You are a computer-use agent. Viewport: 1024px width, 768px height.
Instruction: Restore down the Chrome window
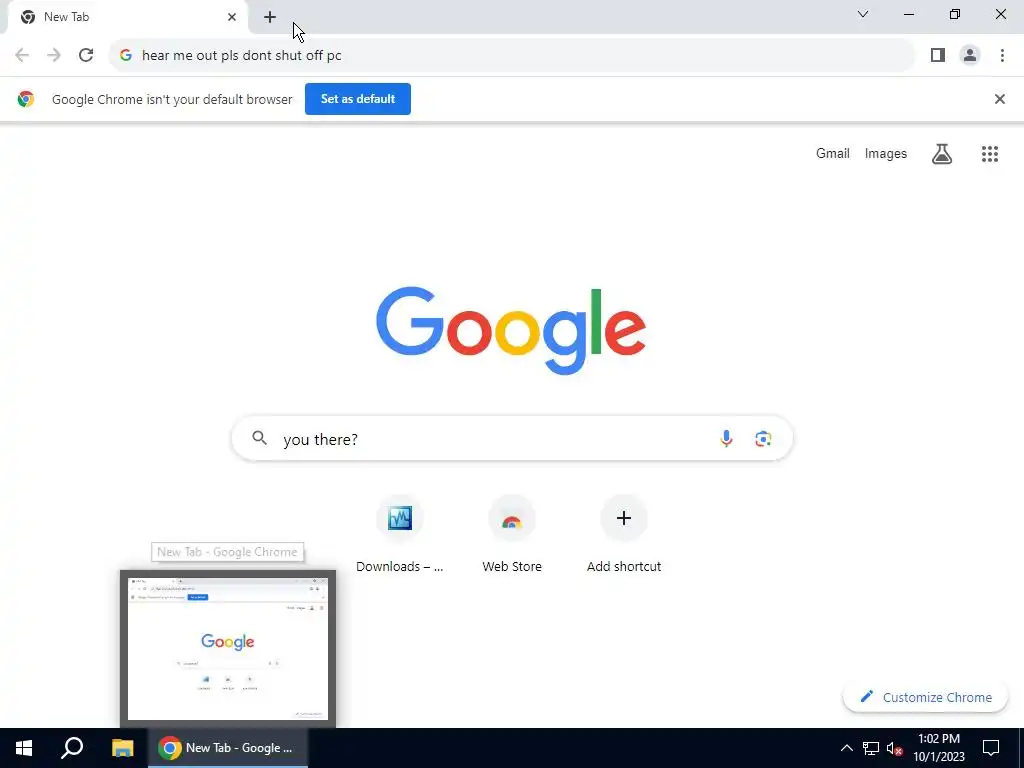(955, 14)
